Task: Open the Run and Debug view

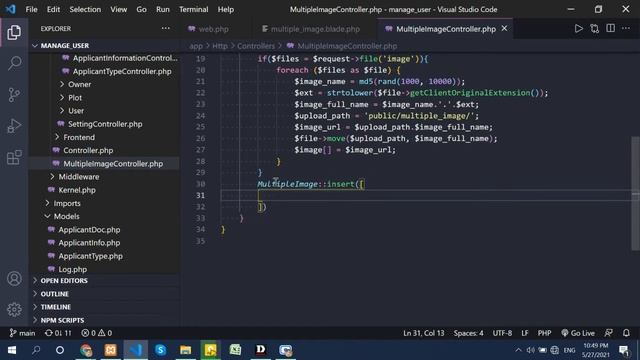Action: (14, 126)
